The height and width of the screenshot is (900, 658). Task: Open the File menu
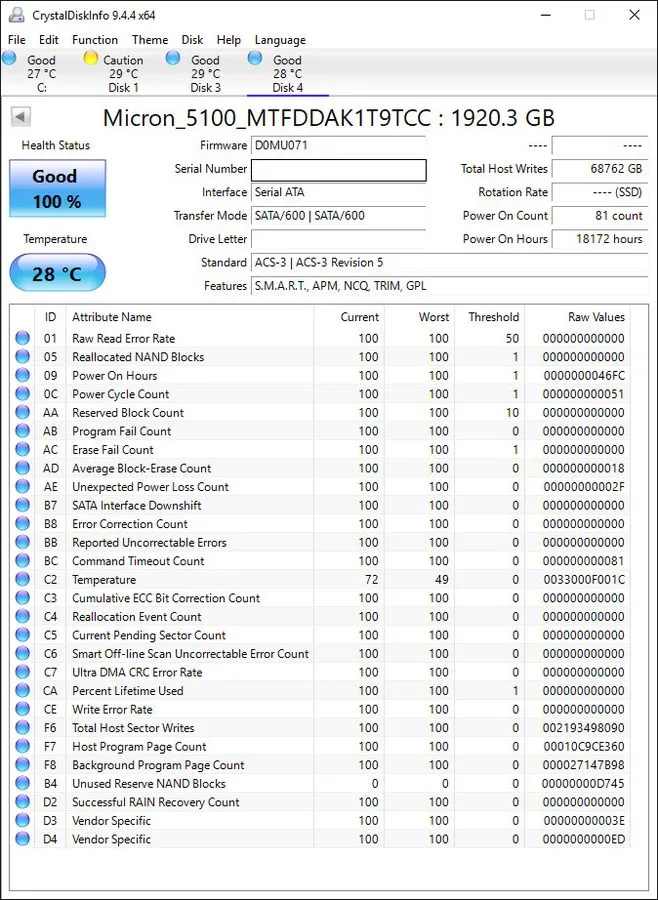pos(17,40)
